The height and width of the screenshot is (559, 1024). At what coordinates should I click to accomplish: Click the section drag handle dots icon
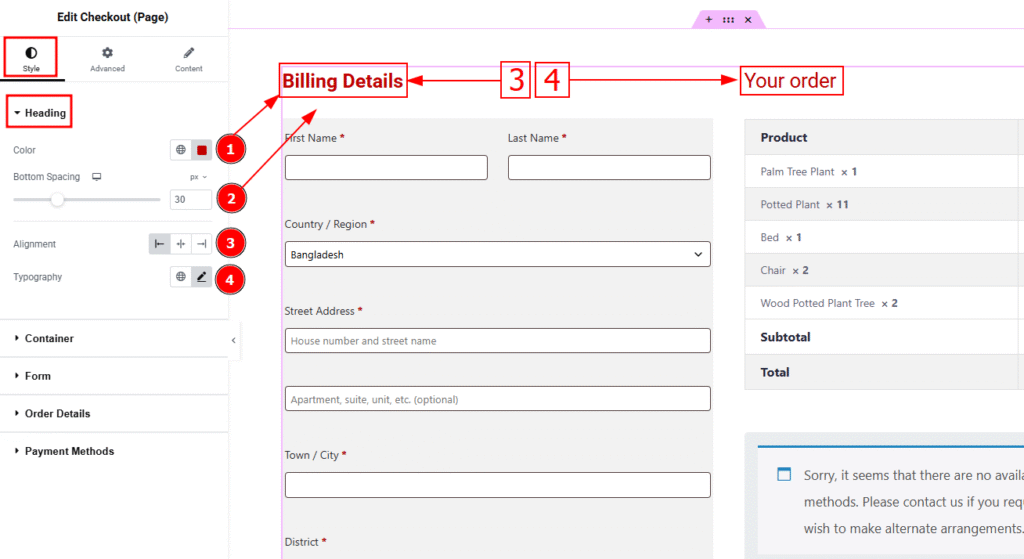pyautogui.click(x=728, y=19)
